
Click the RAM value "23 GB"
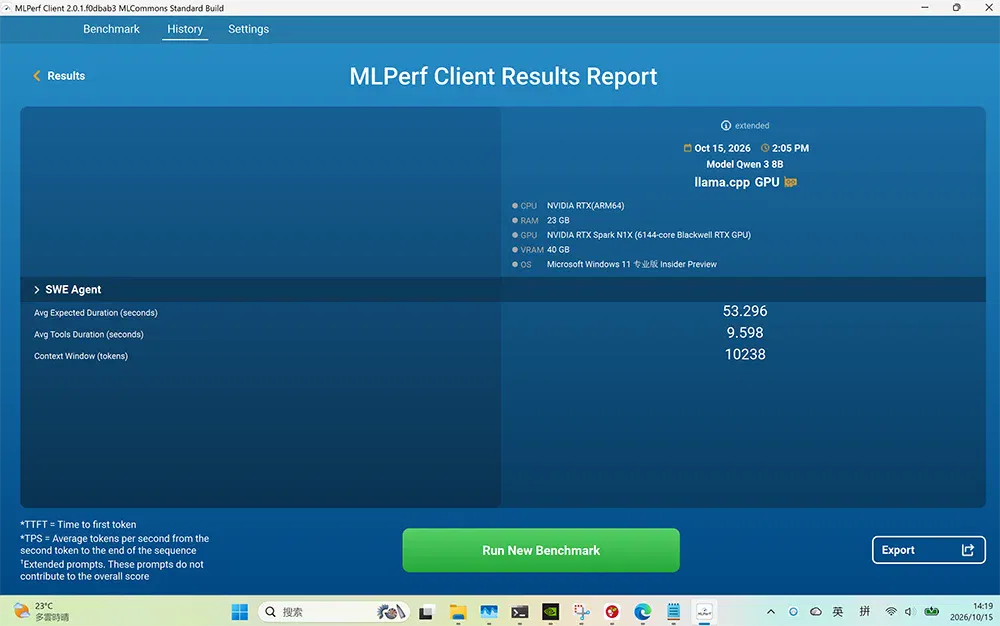point(558,221)
